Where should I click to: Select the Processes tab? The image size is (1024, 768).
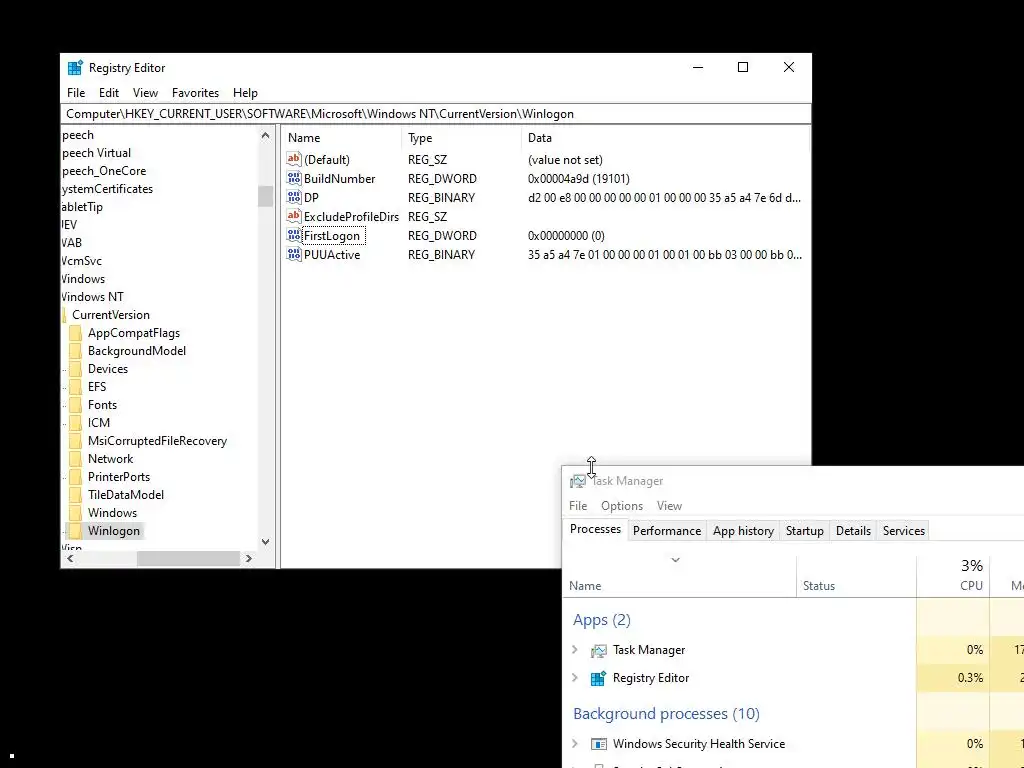tap(596, 529)
